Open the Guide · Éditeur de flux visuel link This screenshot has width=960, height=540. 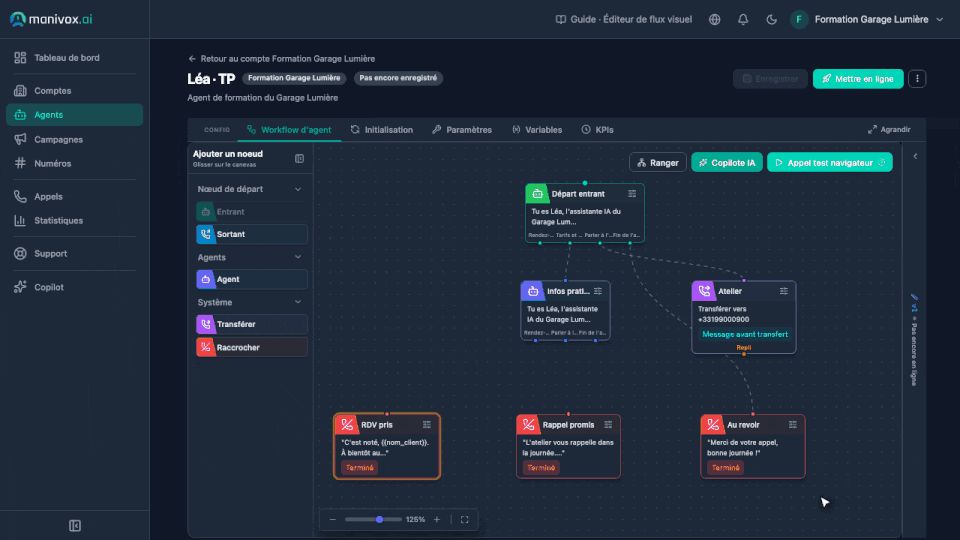[x=623, y=19]
